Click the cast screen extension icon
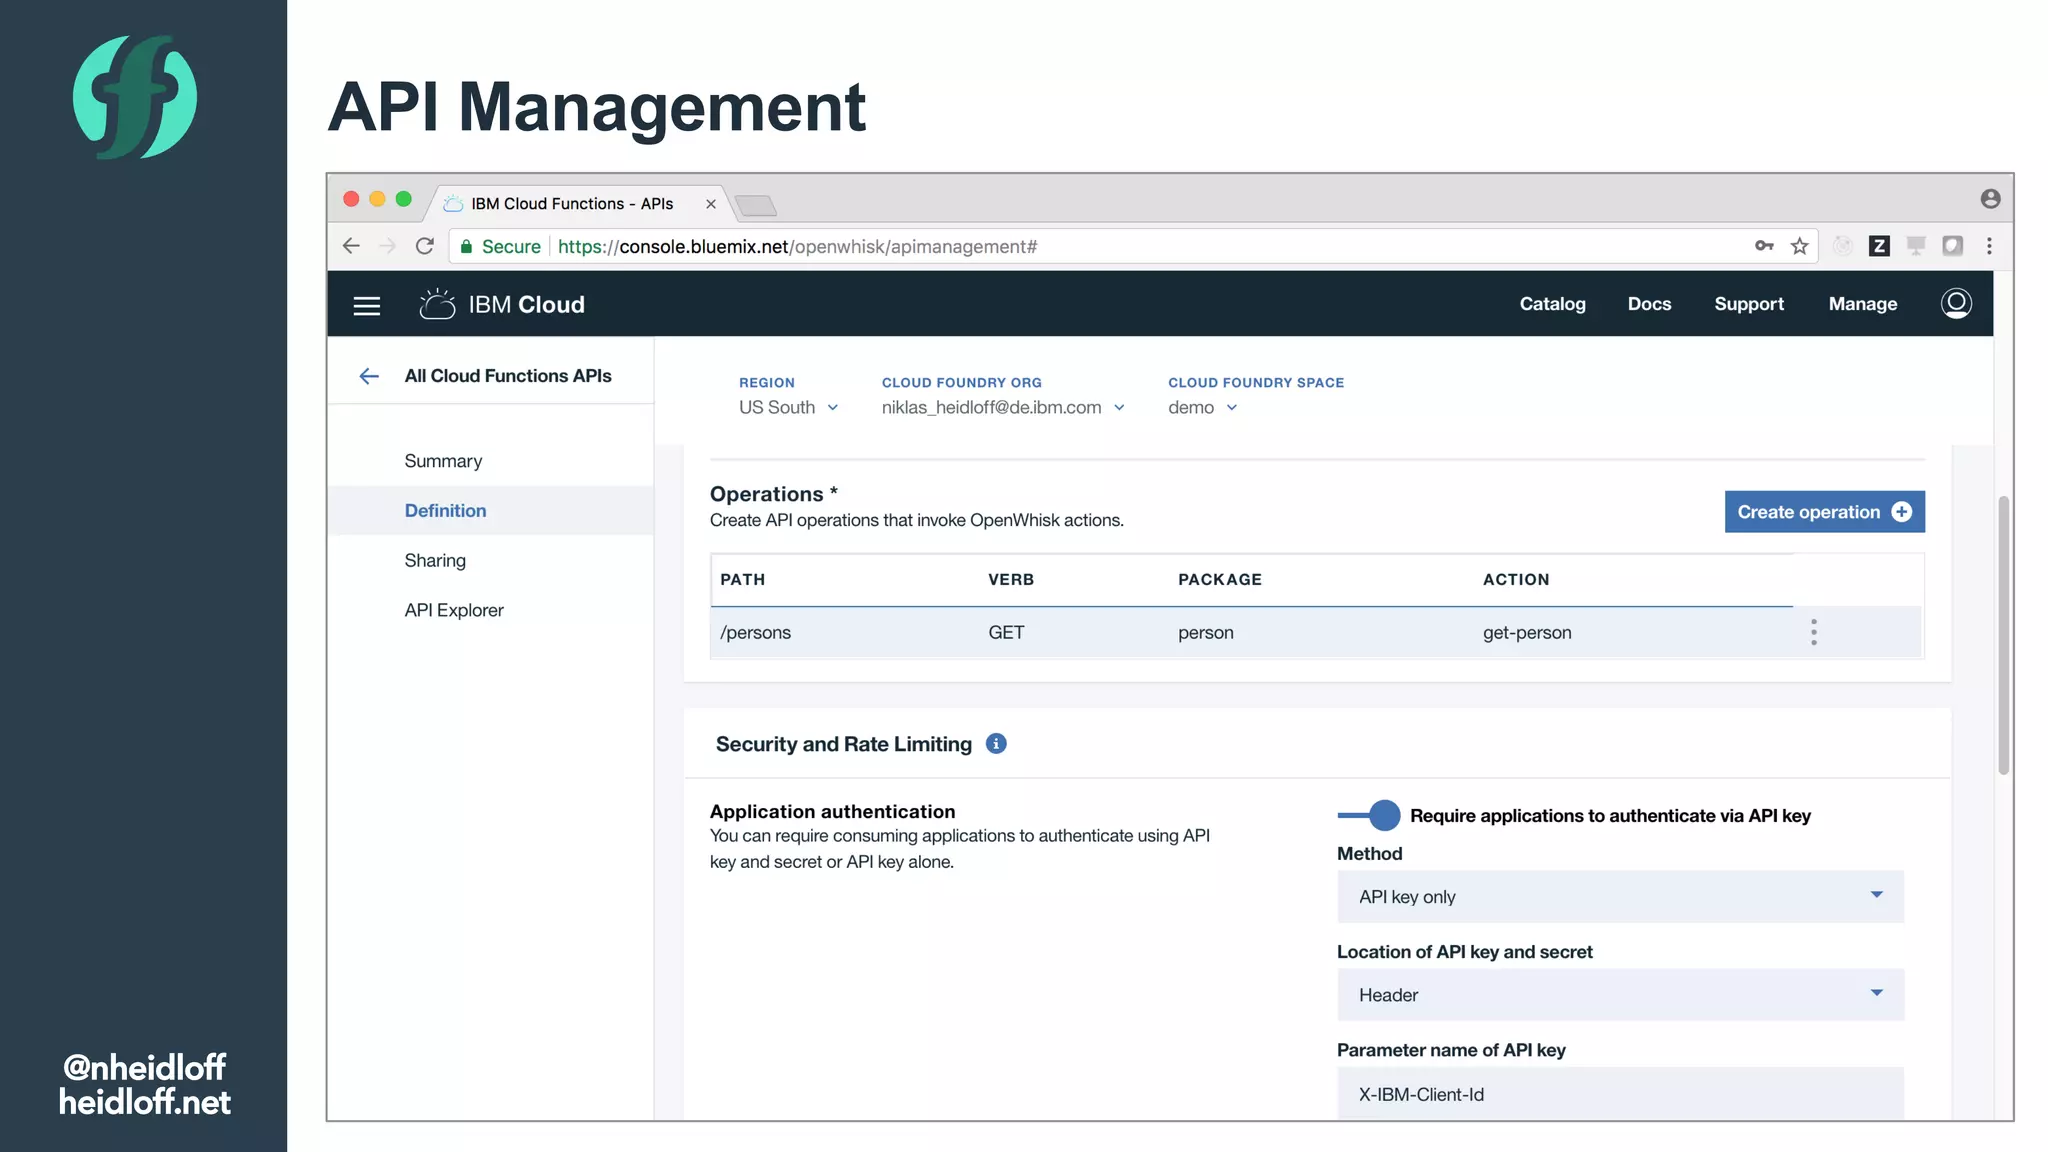2048x1152 pixels. [1916, 246]
